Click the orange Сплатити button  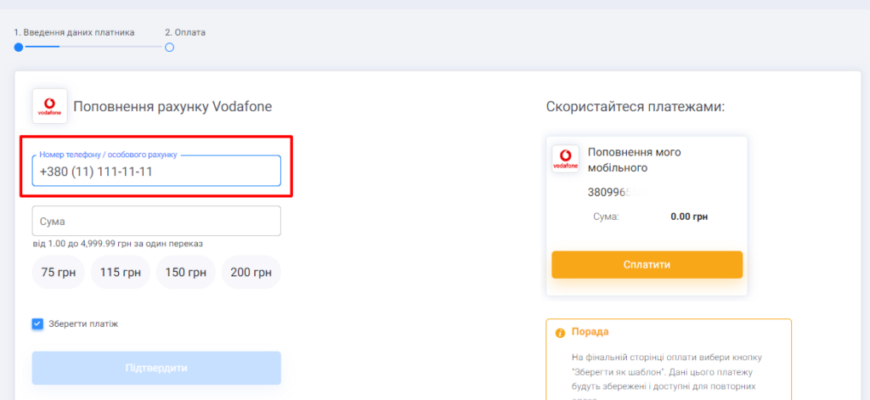[x=647, y=265]
